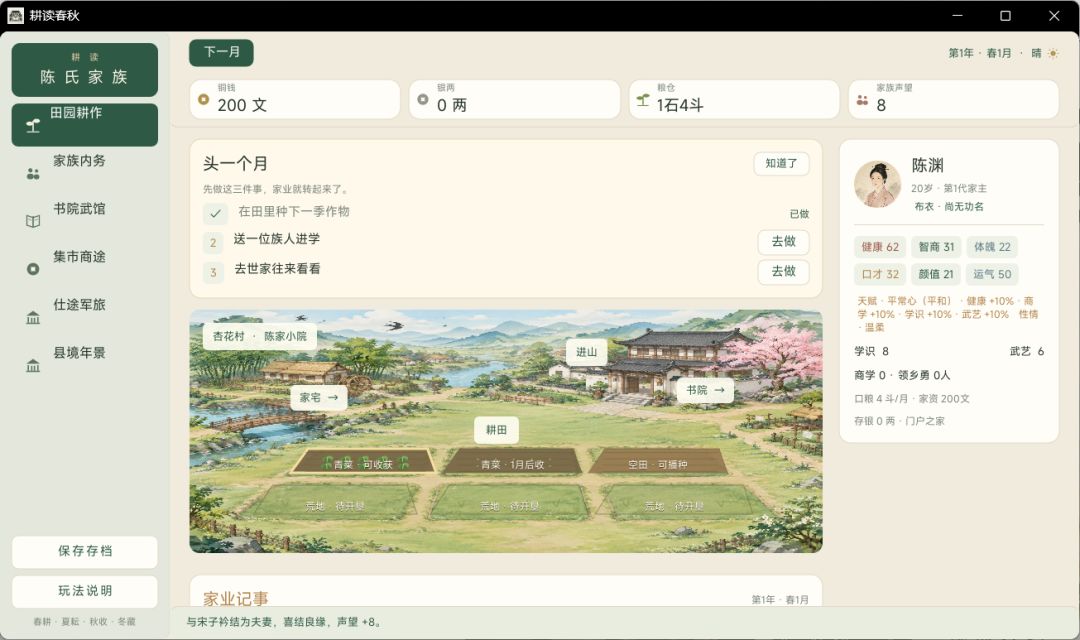The width and height of the screenshot is (1080, 640).
Task: Open the 田园耕作 section
Action: point(85,125)
